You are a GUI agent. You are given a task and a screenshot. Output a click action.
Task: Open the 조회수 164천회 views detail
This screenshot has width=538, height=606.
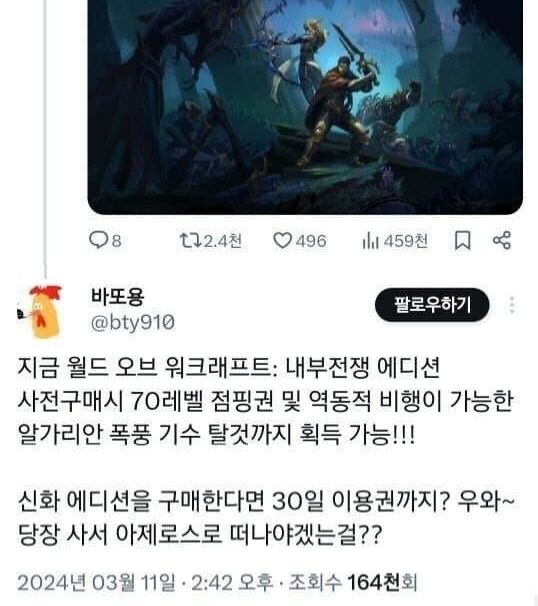pyautogui.click(x=353, y=582)
